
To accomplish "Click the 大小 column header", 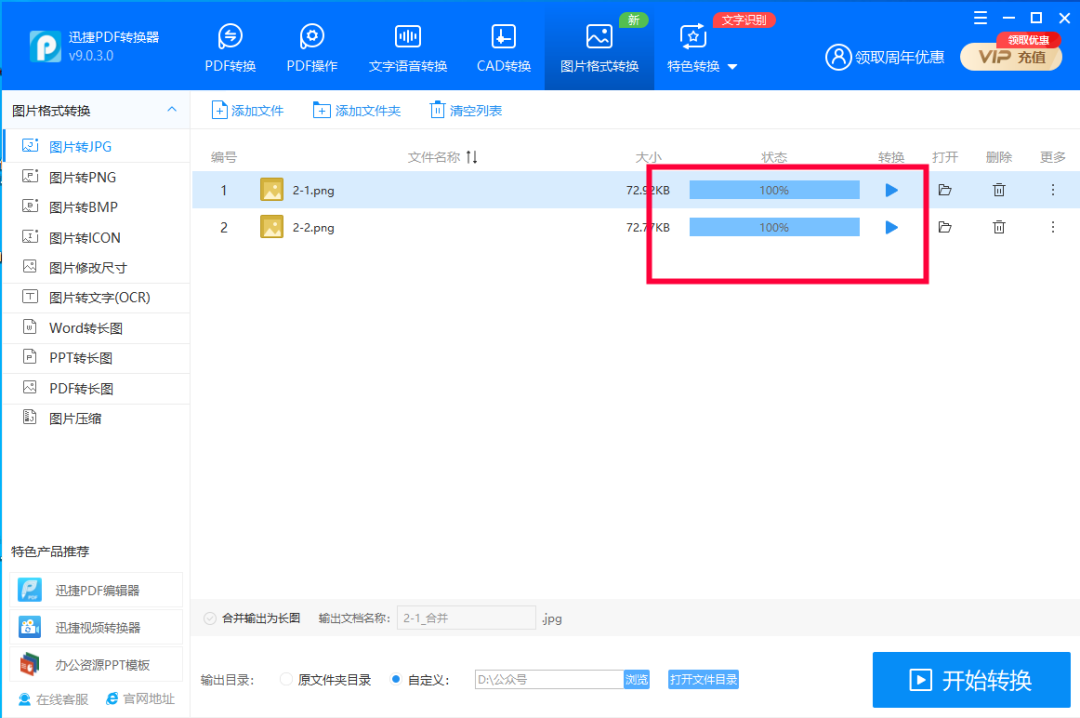I will tap(648, 157).
